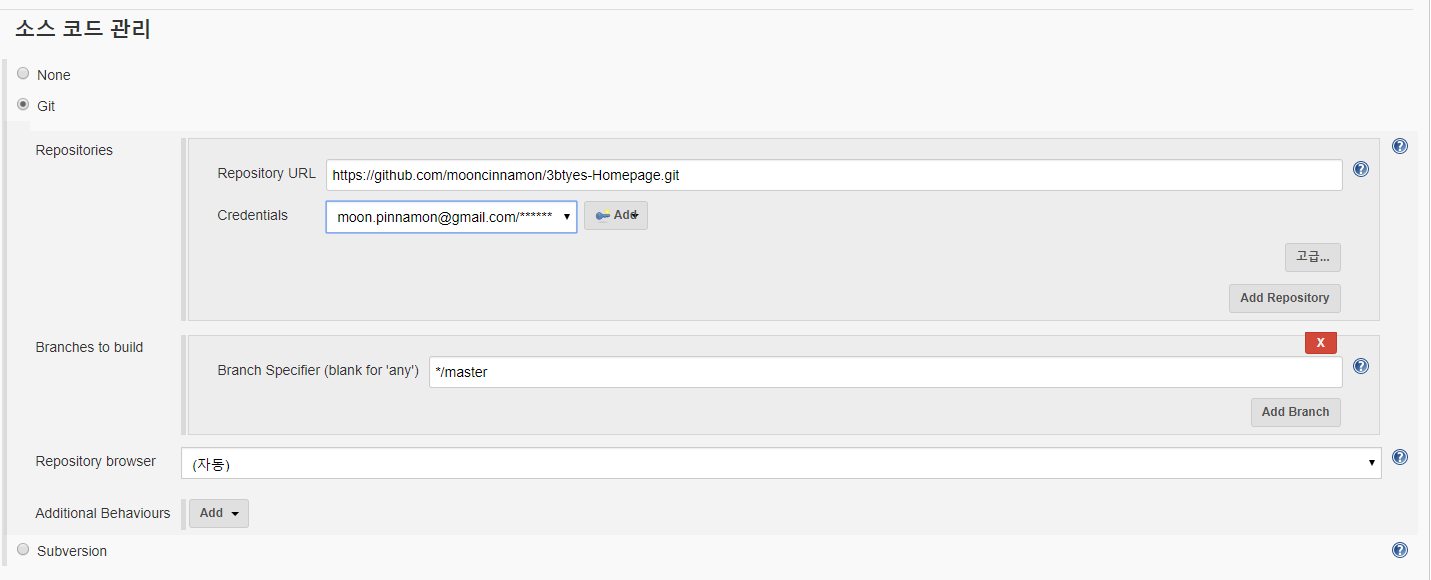Show help for Repository URL field
Viewport: 1431px width, 580px height.
click(1360, 169)
